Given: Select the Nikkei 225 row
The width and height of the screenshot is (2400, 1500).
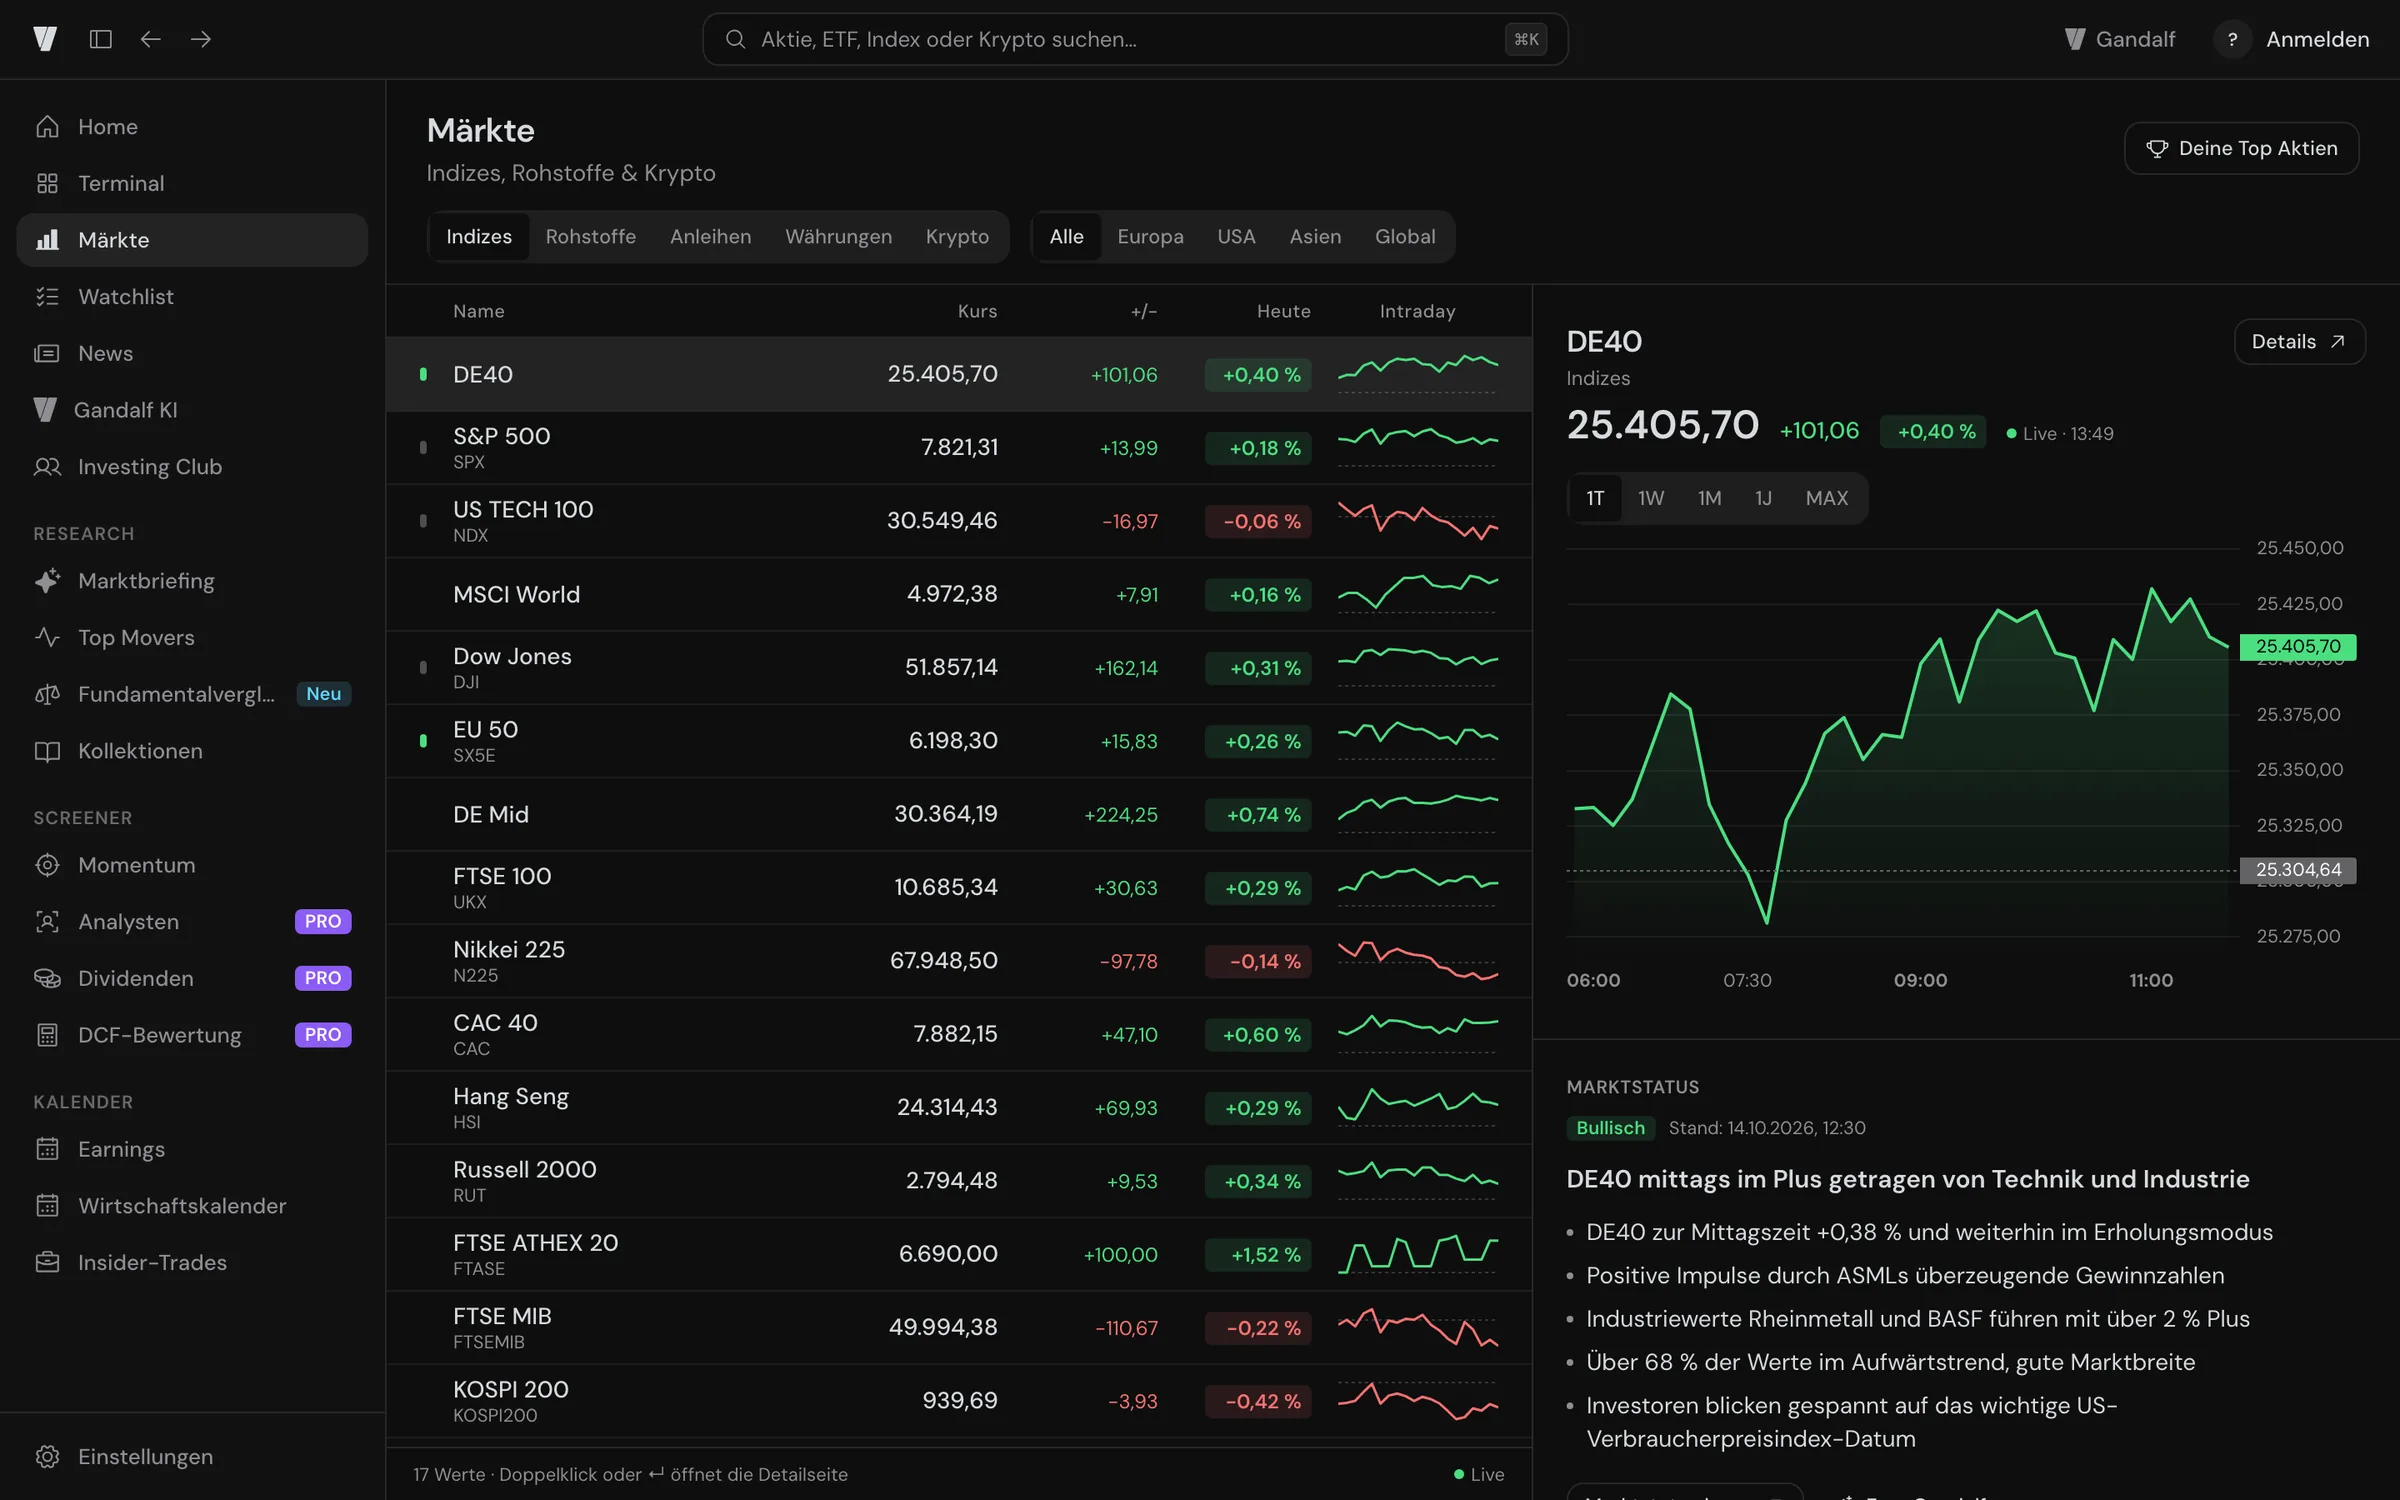Looking at the screenshot, I should tap(959, 961).
